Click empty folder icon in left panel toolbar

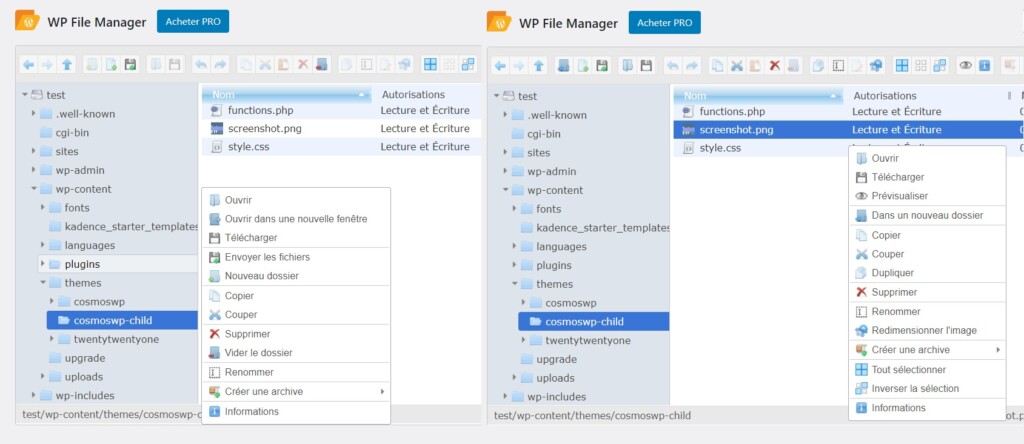321,65
